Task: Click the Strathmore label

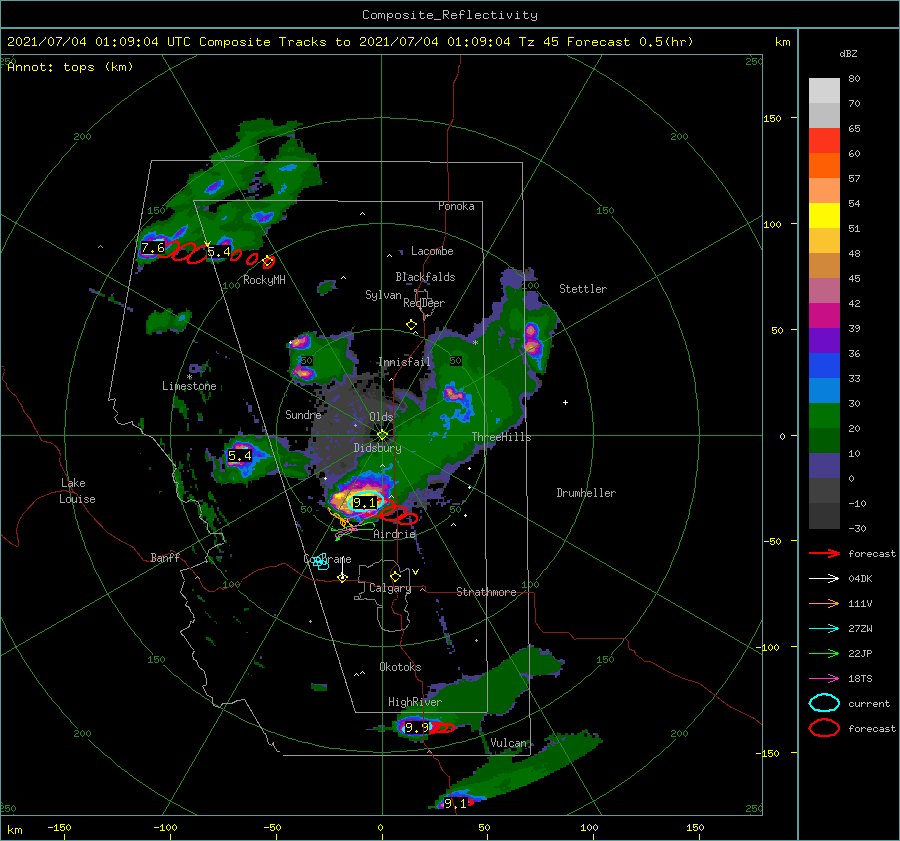Action: [486, 592]
